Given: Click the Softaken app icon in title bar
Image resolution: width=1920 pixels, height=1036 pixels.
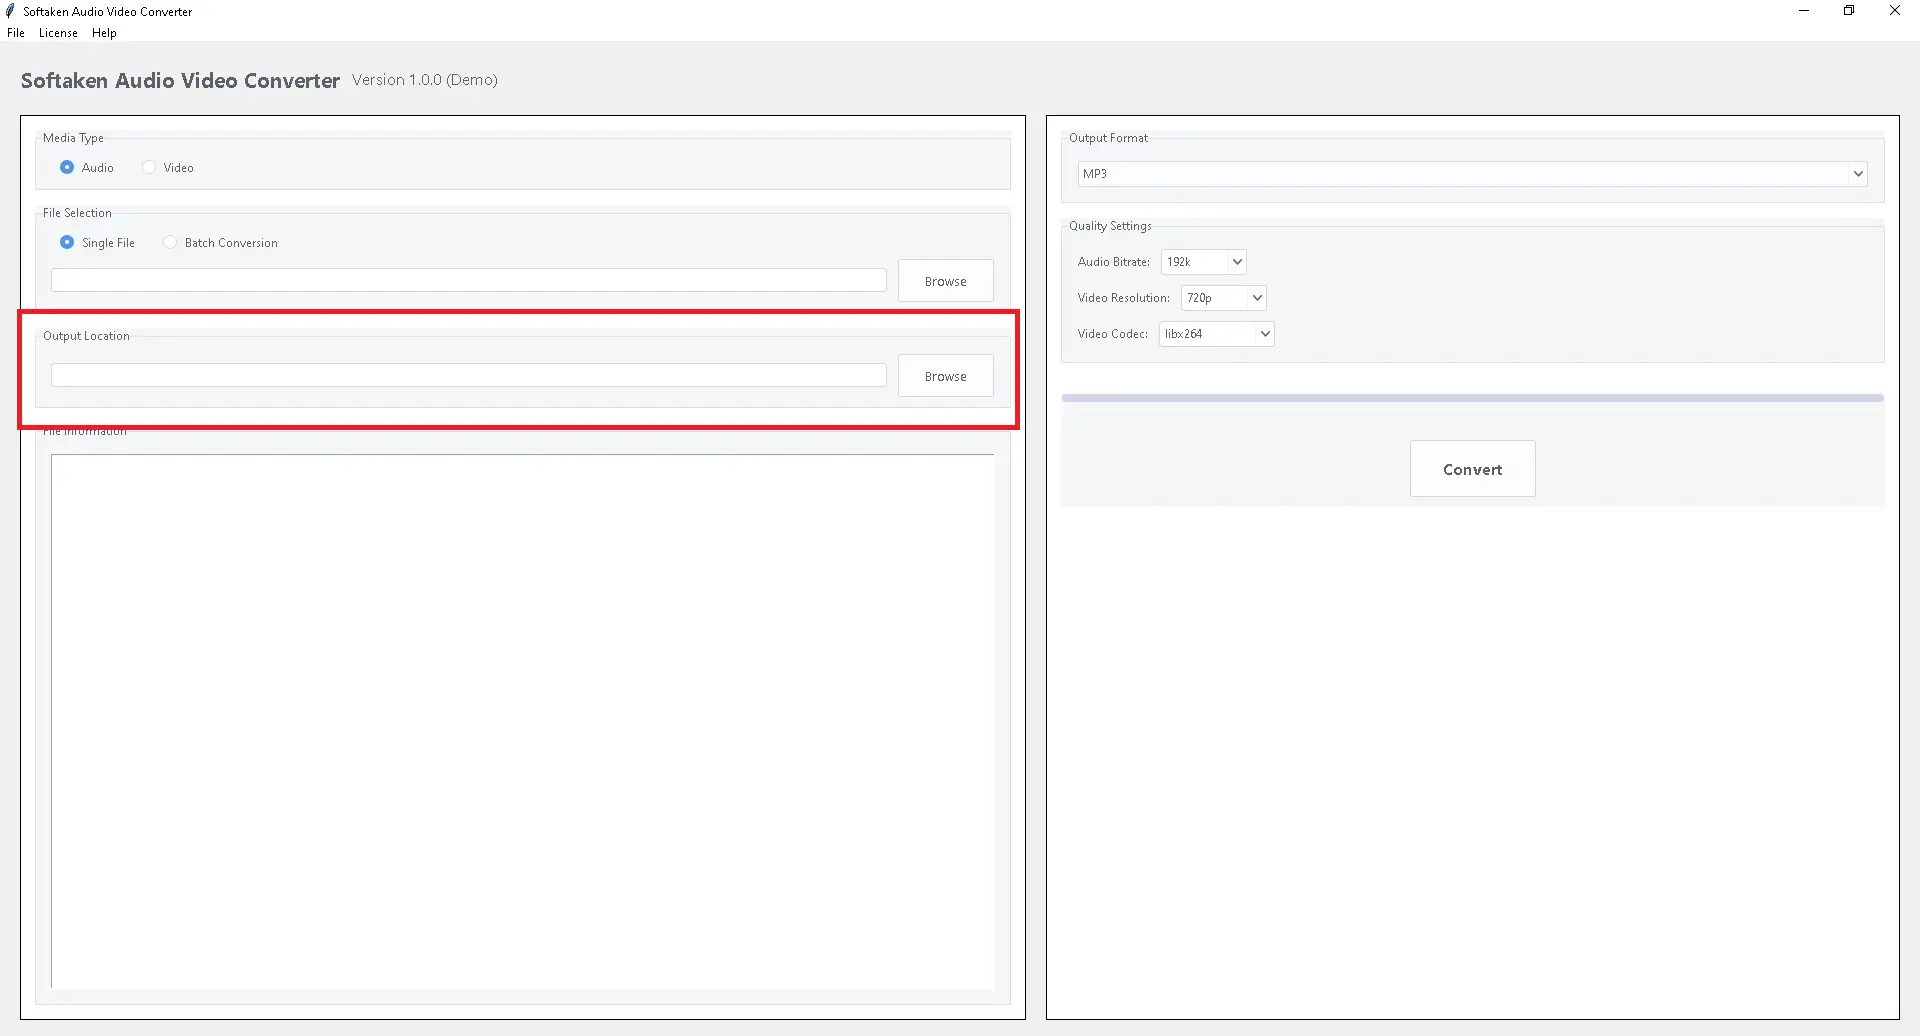Looking at the screenshot, I should coord(11,11).
